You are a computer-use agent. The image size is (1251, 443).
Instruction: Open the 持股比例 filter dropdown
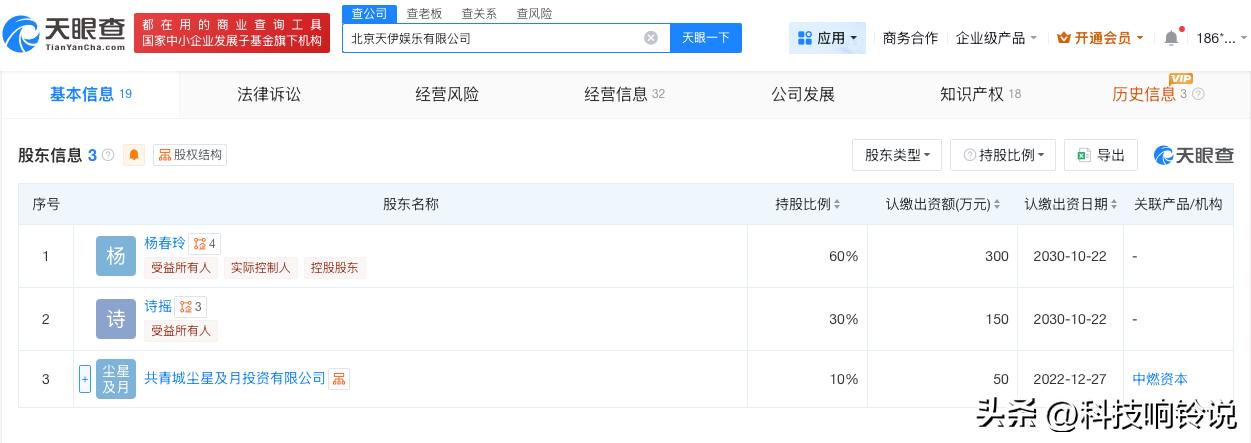pos(1003,155)
